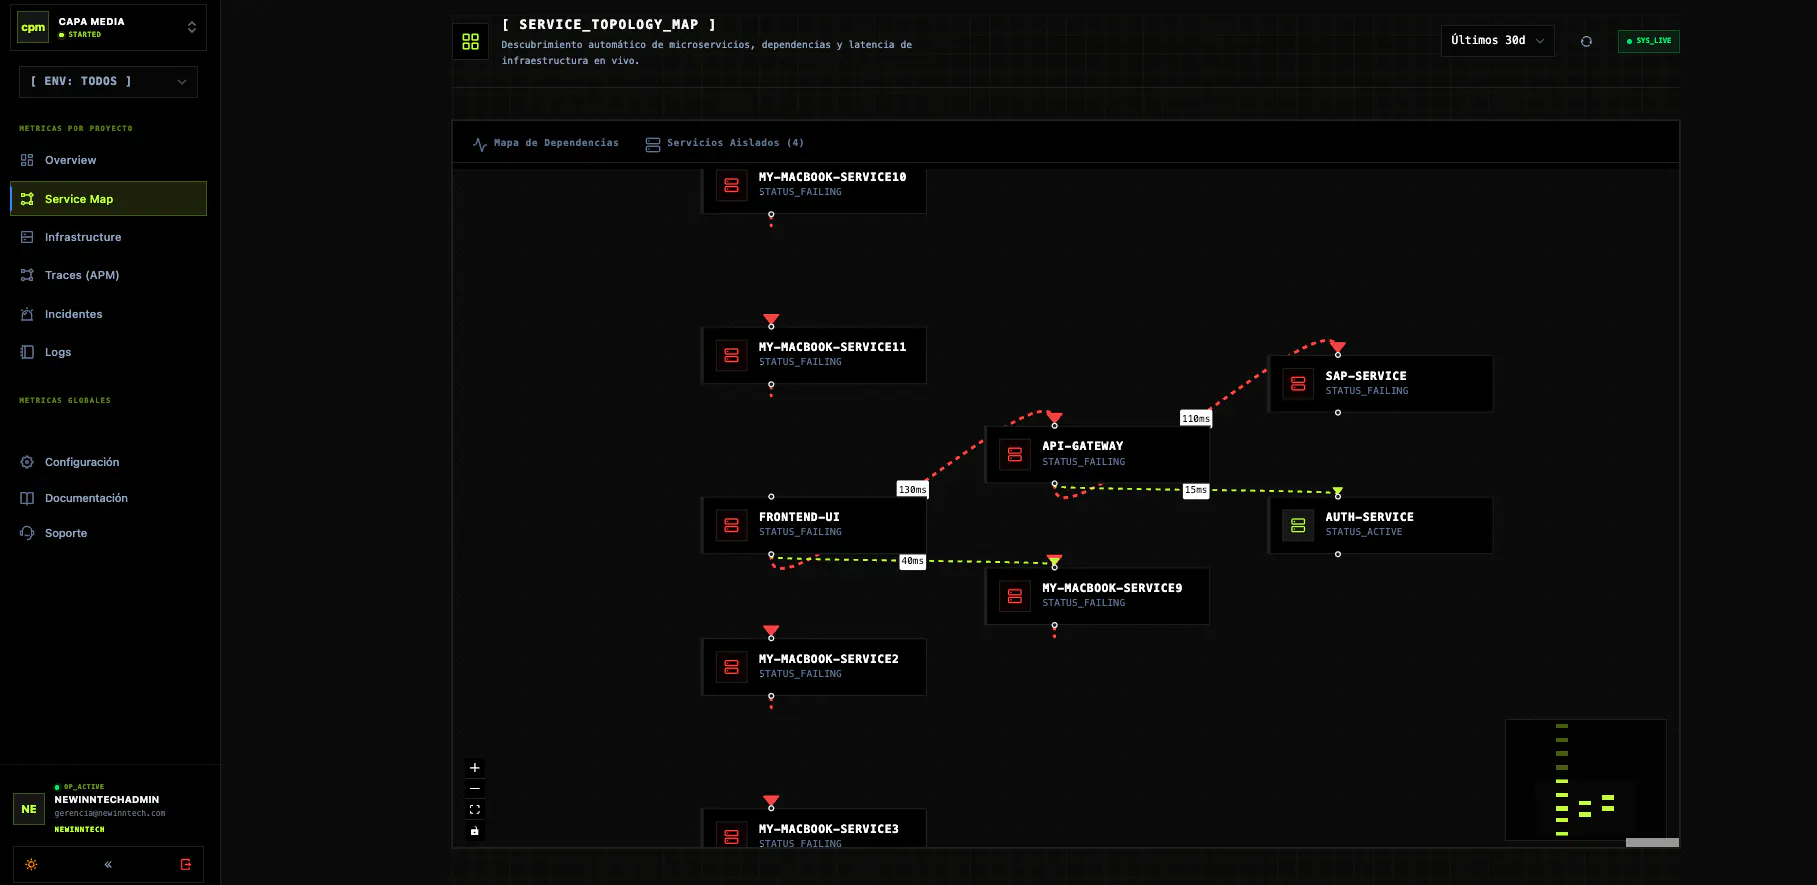Click the MY-MACBOOK-SERVICE3 server icon

[x=731, y=836]
